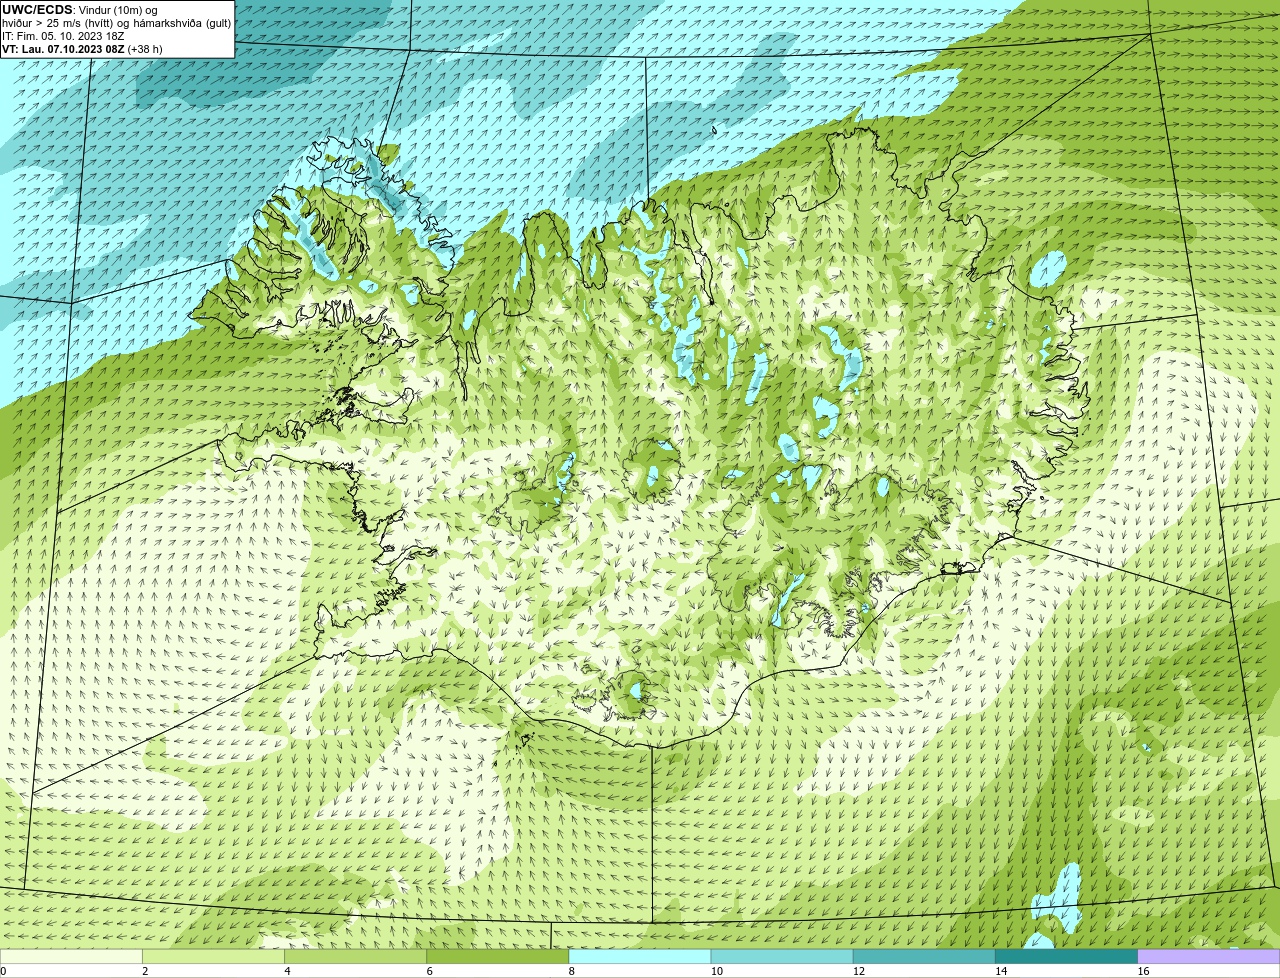This screenshot has width=1280, height=978.
Task: Click the legend tick label '12'
Action: [x=858, y=971]
